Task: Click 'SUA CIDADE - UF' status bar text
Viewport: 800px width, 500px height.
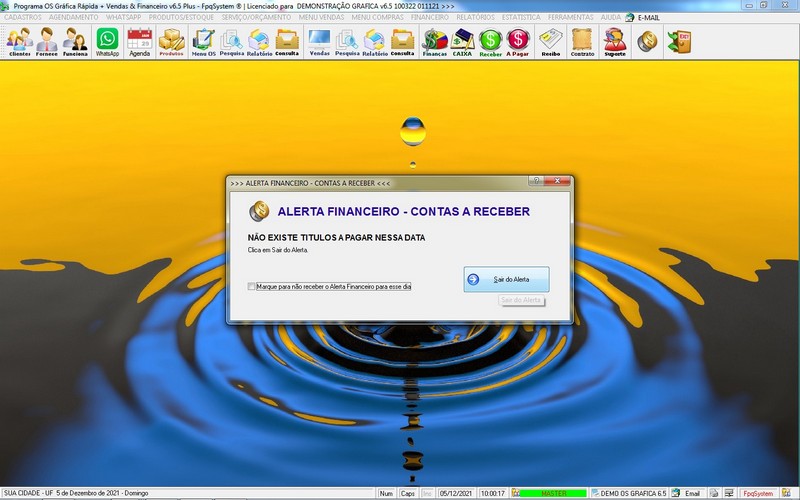Action: (28, 493)
